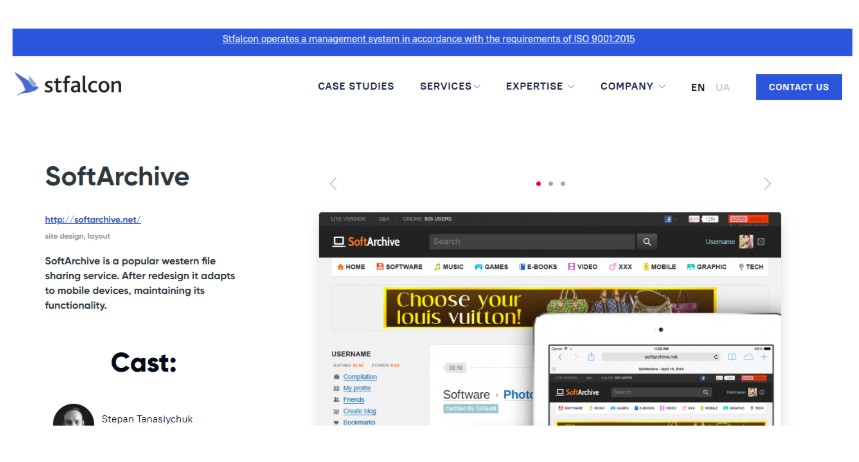859x462 pixels.
Task: Select EN language option
Action: pyautogui.click(x=698, y=87)
